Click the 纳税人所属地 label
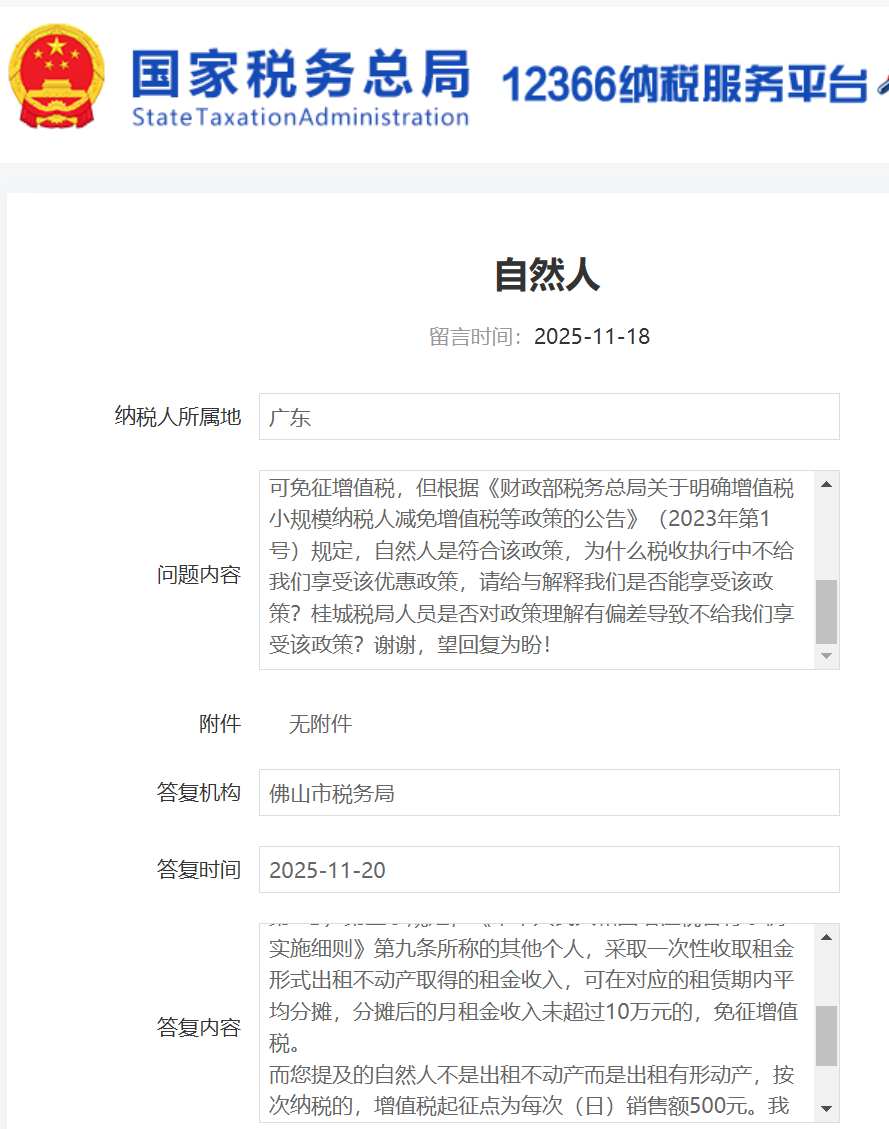The image size is (889, 1129). click(178, 417)
